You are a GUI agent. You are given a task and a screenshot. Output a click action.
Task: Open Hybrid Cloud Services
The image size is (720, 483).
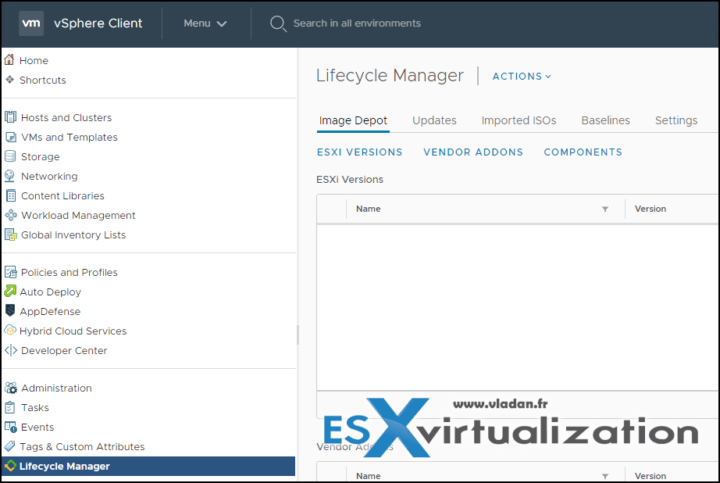click(x=73, y=331)
